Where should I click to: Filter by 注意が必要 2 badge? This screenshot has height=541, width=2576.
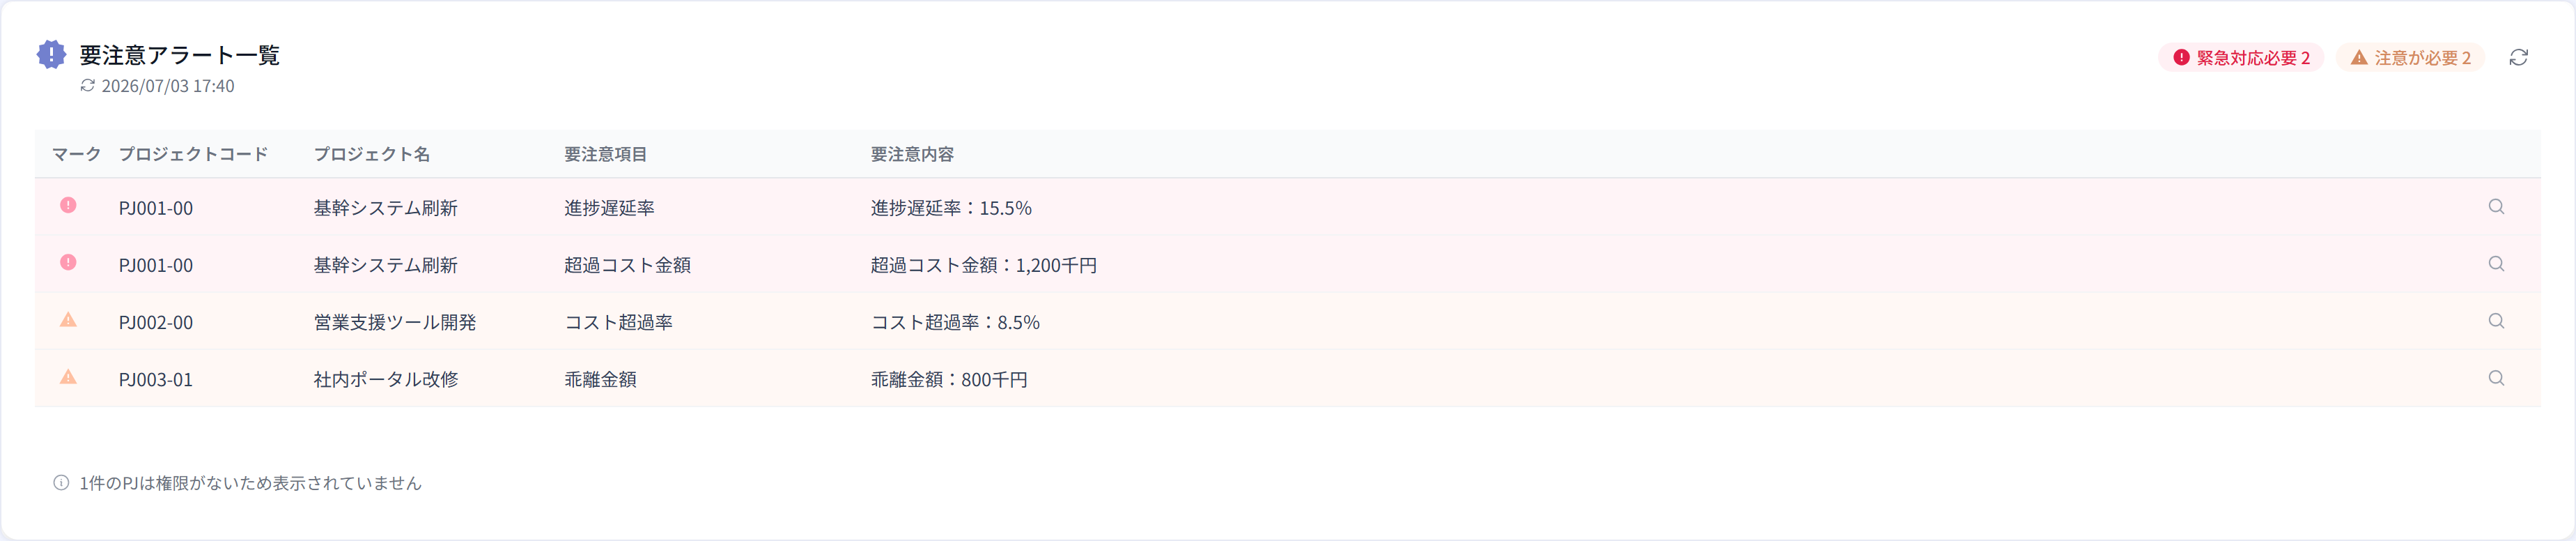[2410, 58]
